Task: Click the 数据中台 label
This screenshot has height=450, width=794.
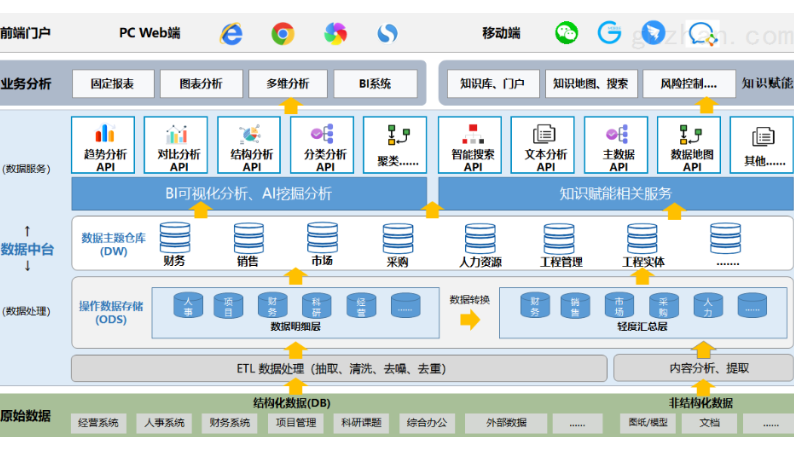Action: point(27,249)
